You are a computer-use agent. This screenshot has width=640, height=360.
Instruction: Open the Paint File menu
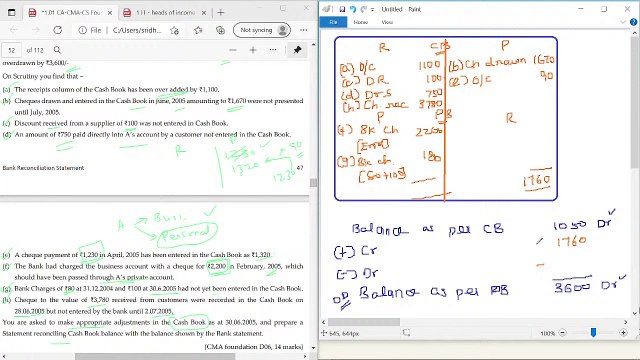tap(333, 22)
